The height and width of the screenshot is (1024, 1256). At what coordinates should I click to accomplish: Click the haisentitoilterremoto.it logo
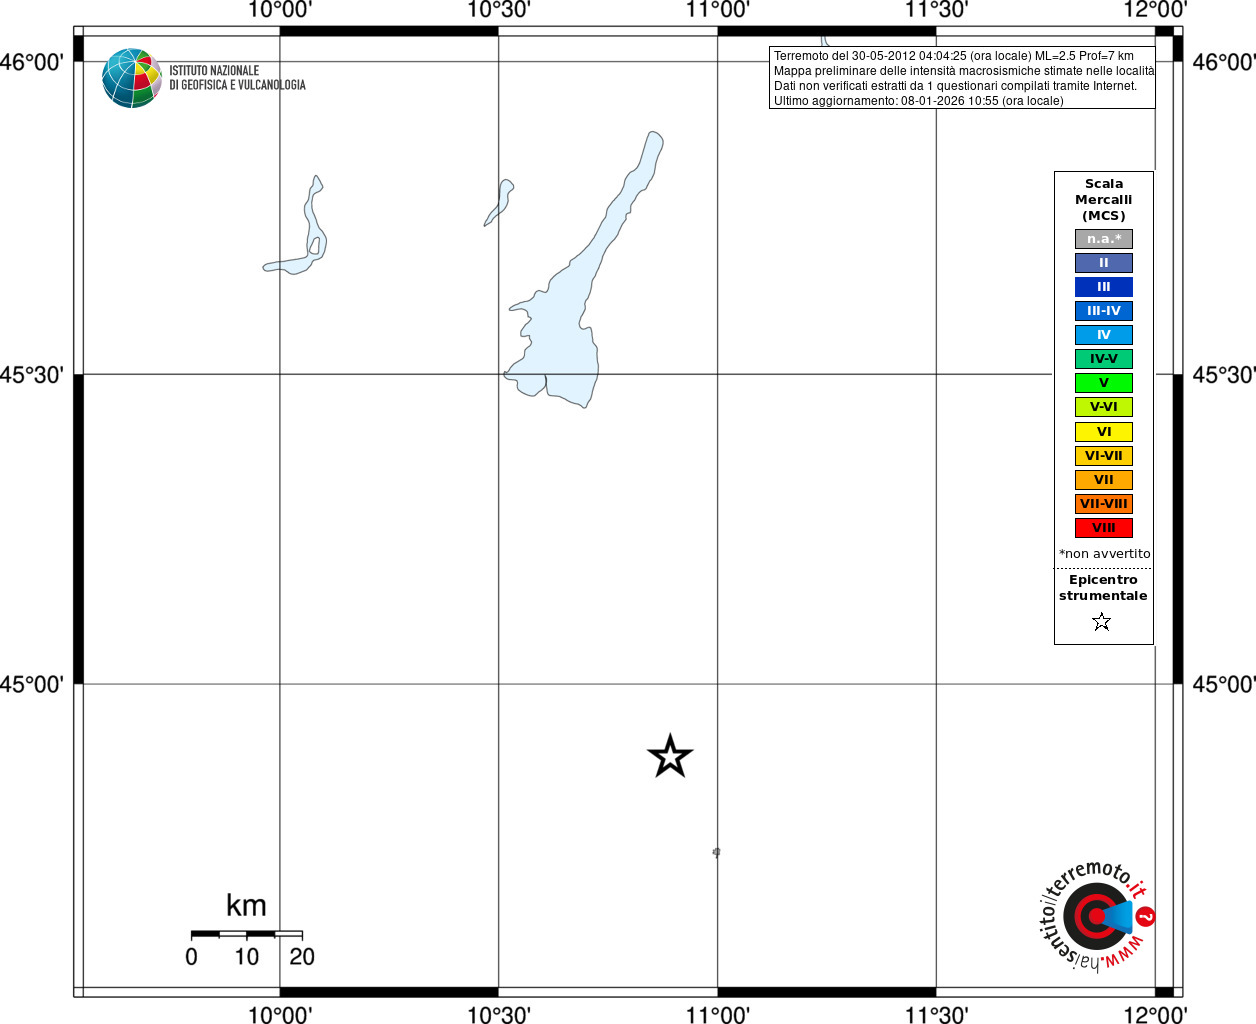(1097, 915)
